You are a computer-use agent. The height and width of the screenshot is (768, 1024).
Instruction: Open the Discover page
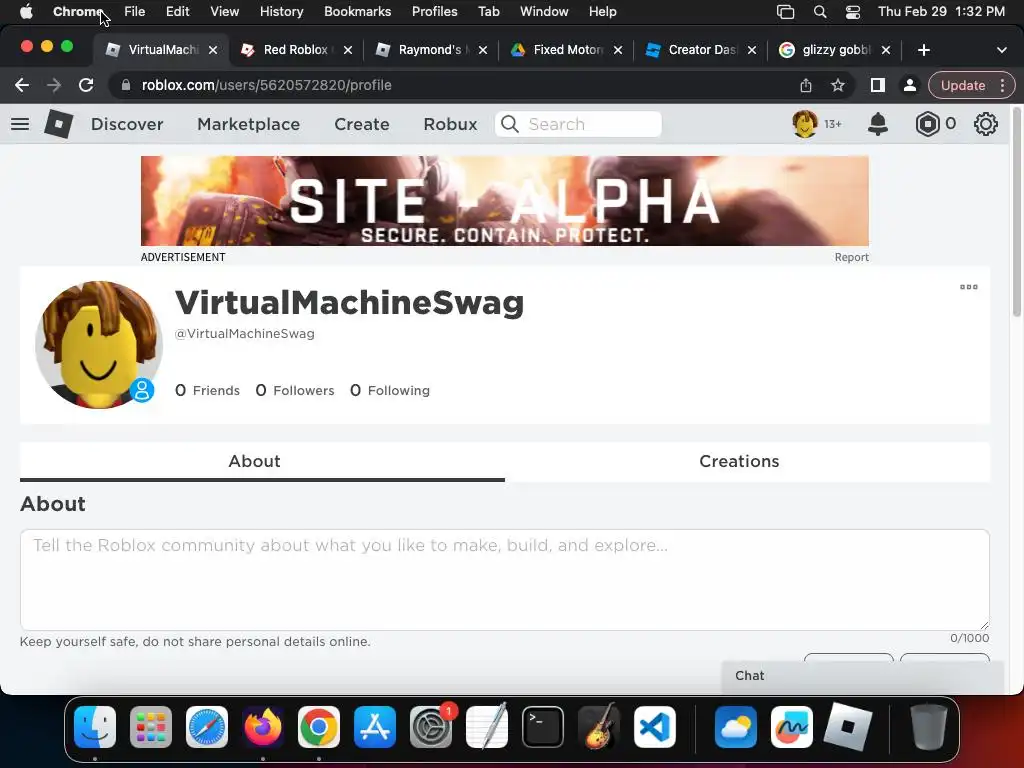(x=127, y=124)
